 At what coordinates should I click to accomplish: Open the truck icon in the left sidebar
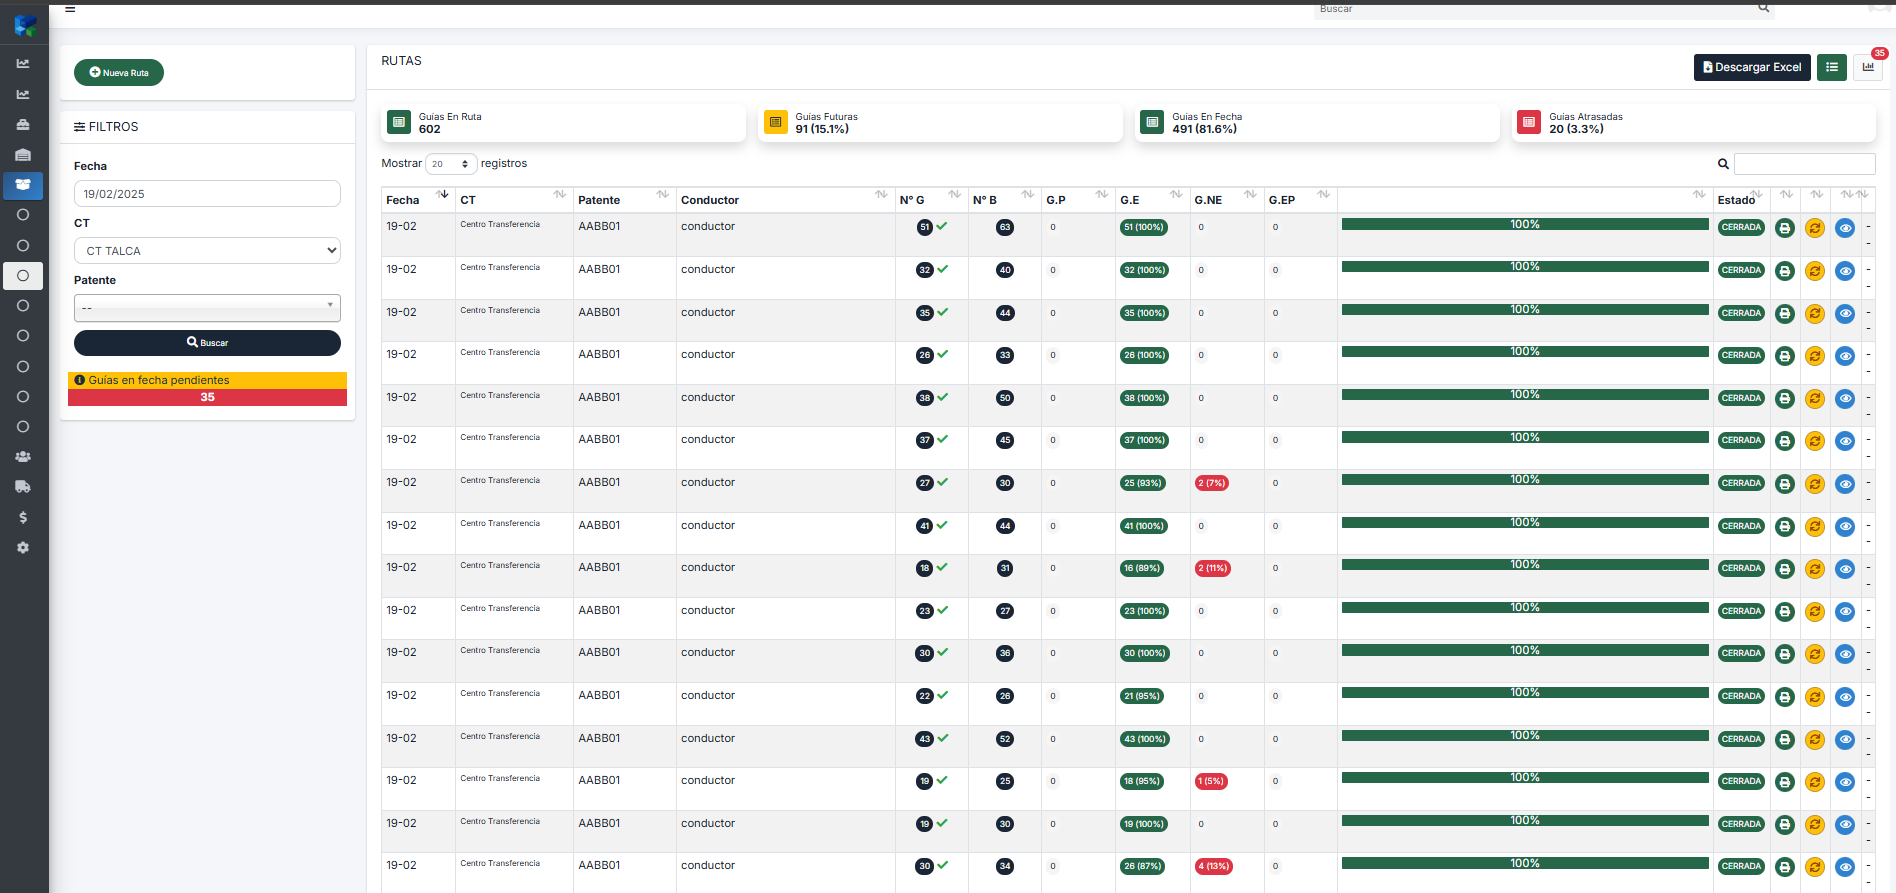click(x=23, y=487)
